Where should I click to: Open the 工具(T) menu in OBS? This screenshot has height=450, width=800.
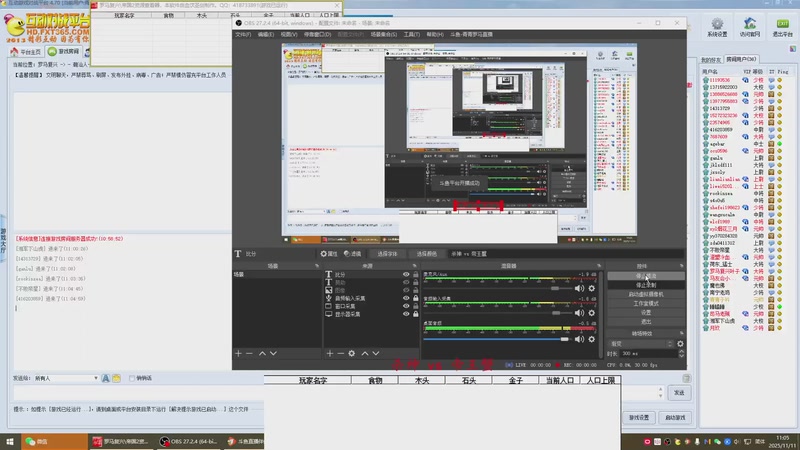(412, 34)
